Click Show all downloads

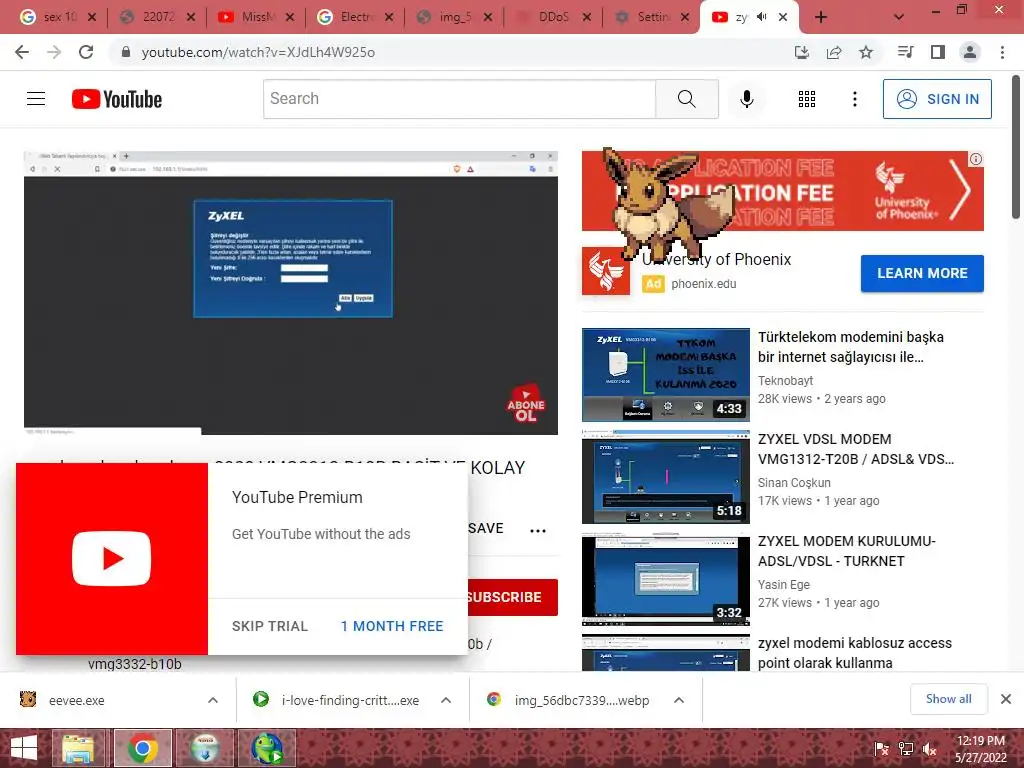(x=948, y=699)
